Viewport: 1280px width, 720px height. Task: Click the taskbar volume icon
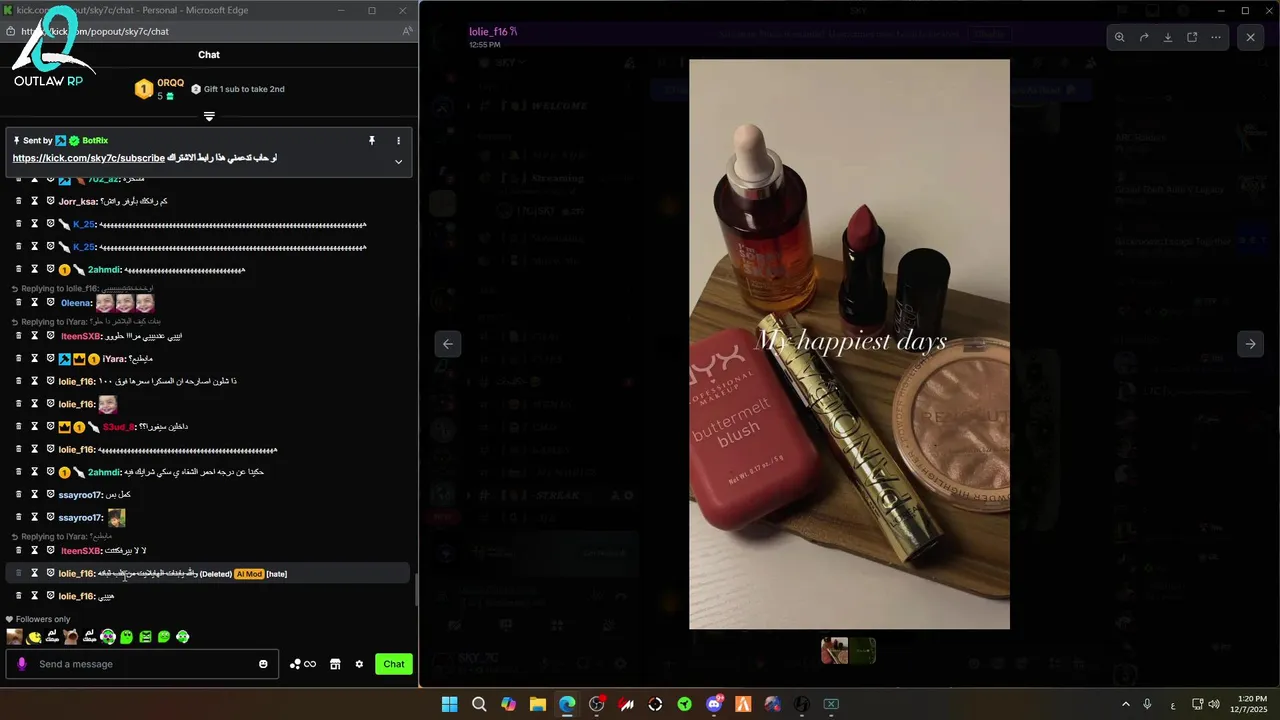click(x=1214, y=704)
